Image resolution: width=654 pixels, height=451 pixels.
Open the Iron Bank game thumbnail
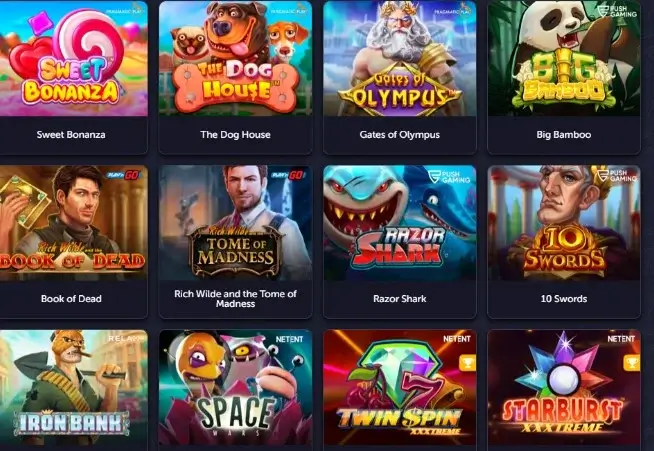pyautogui.click(x=73, y=388)
